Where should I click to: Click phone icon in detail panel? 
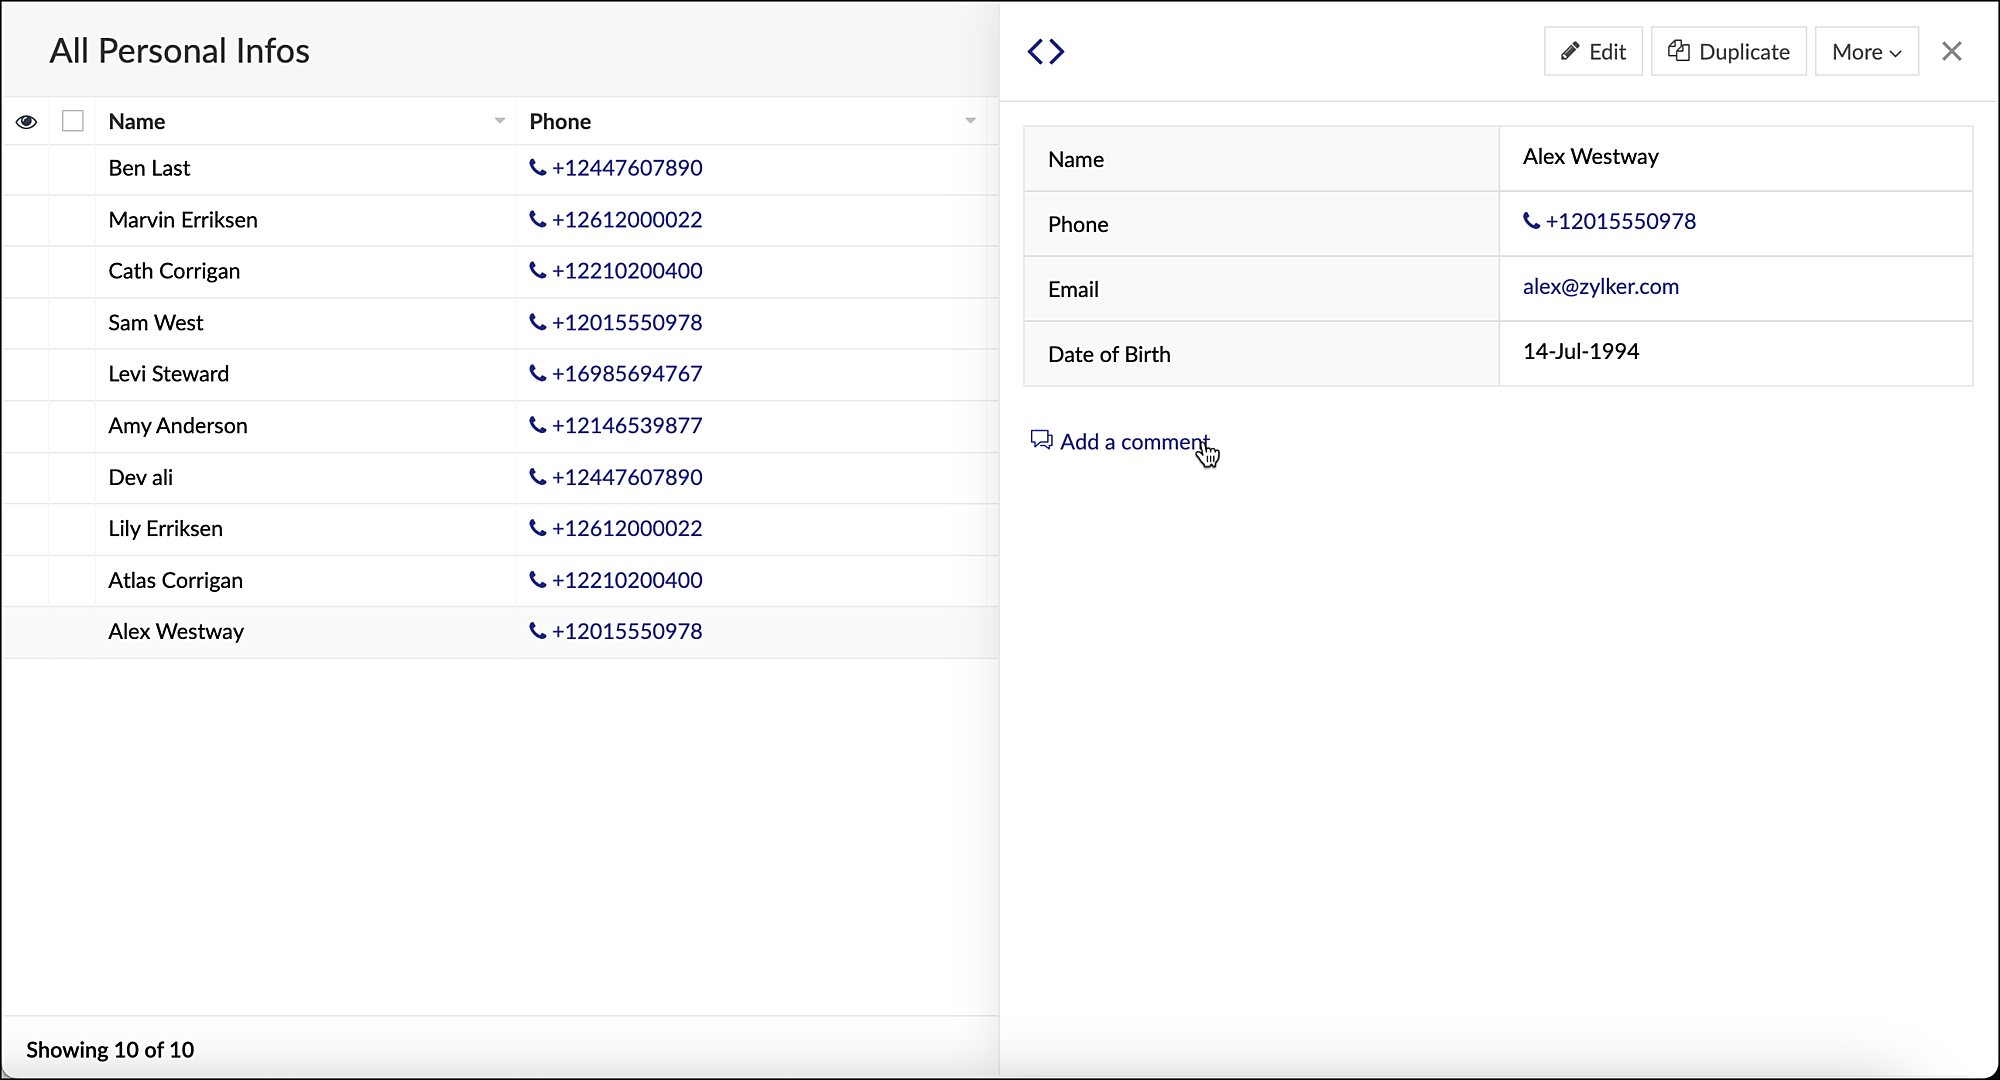pos(1531,221)
